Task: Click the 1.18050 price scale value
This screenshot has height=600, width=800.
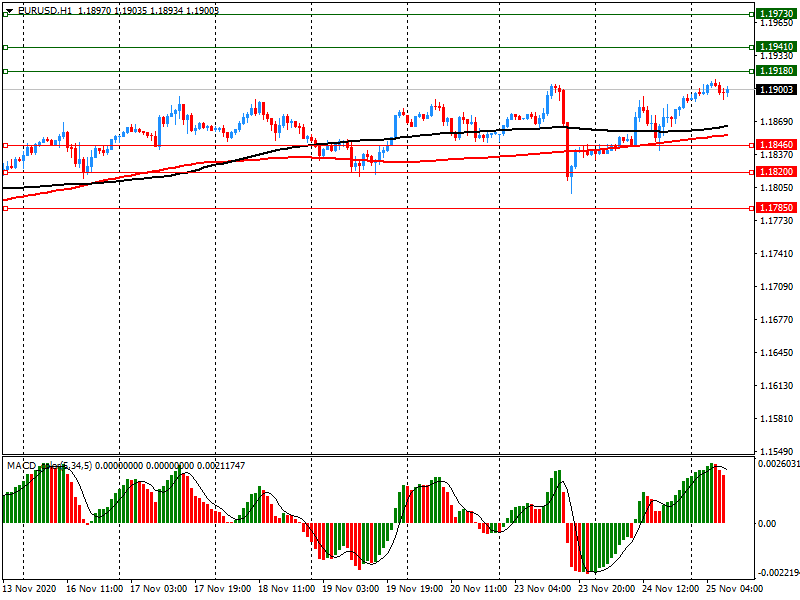Action: click(x=777, y=188)
